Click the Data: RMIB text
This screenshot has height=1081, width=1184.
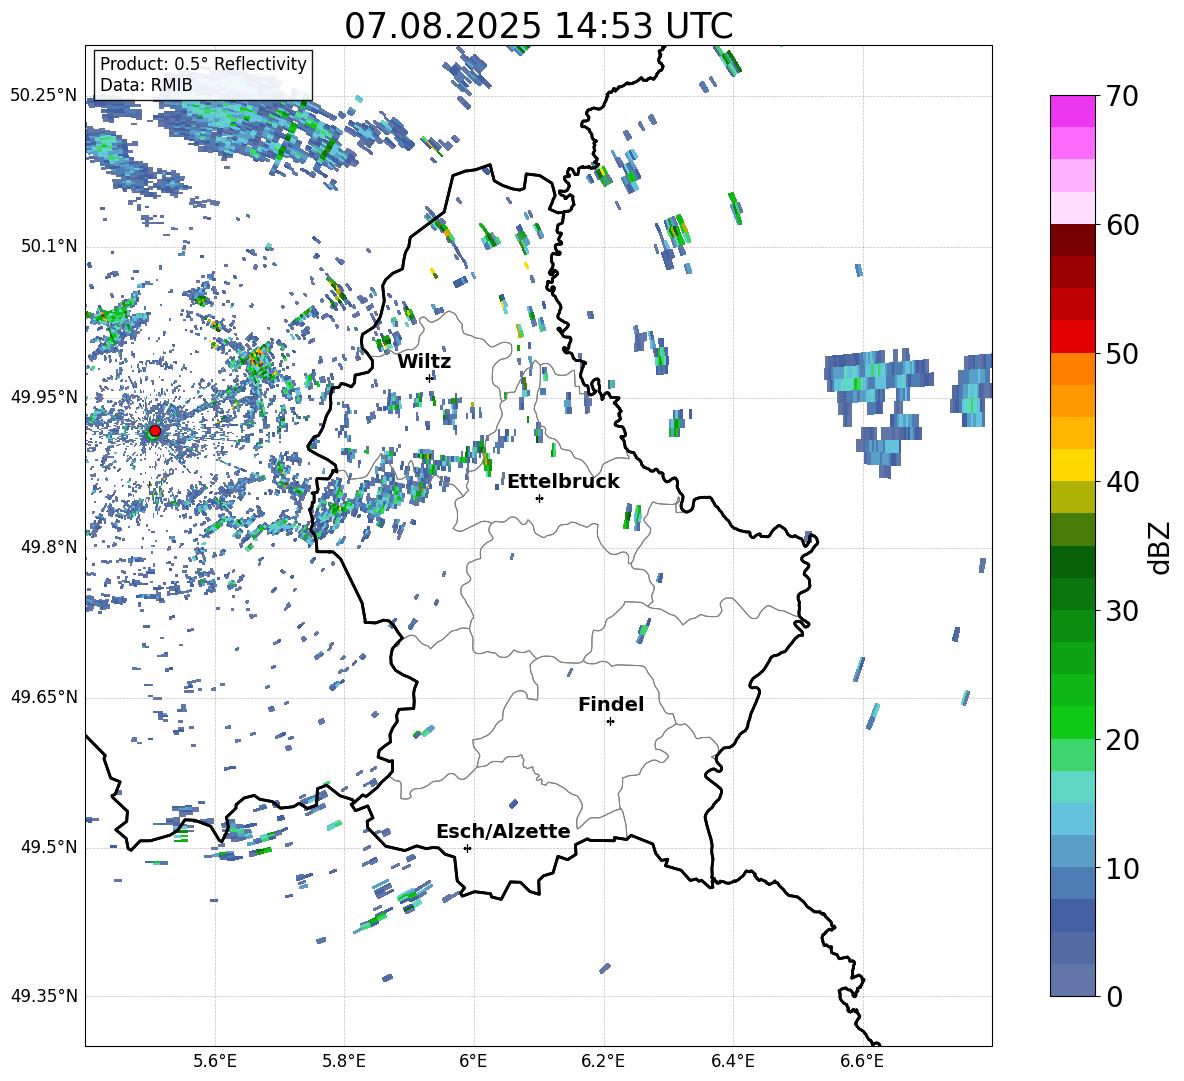pyautogui.click(x=146, y=85)
